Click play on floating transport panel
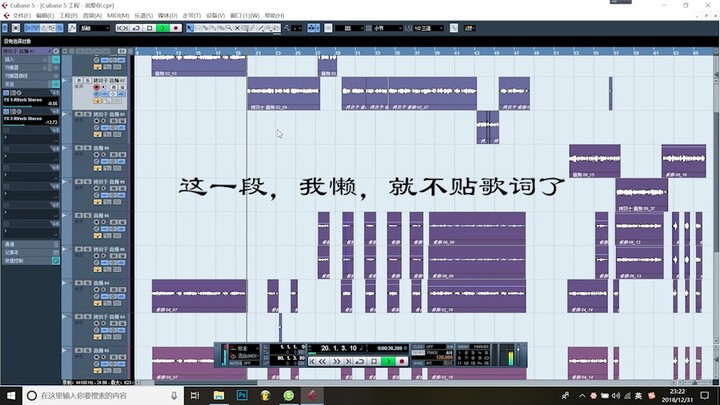720x405 pixels. (x=388, y=361)
